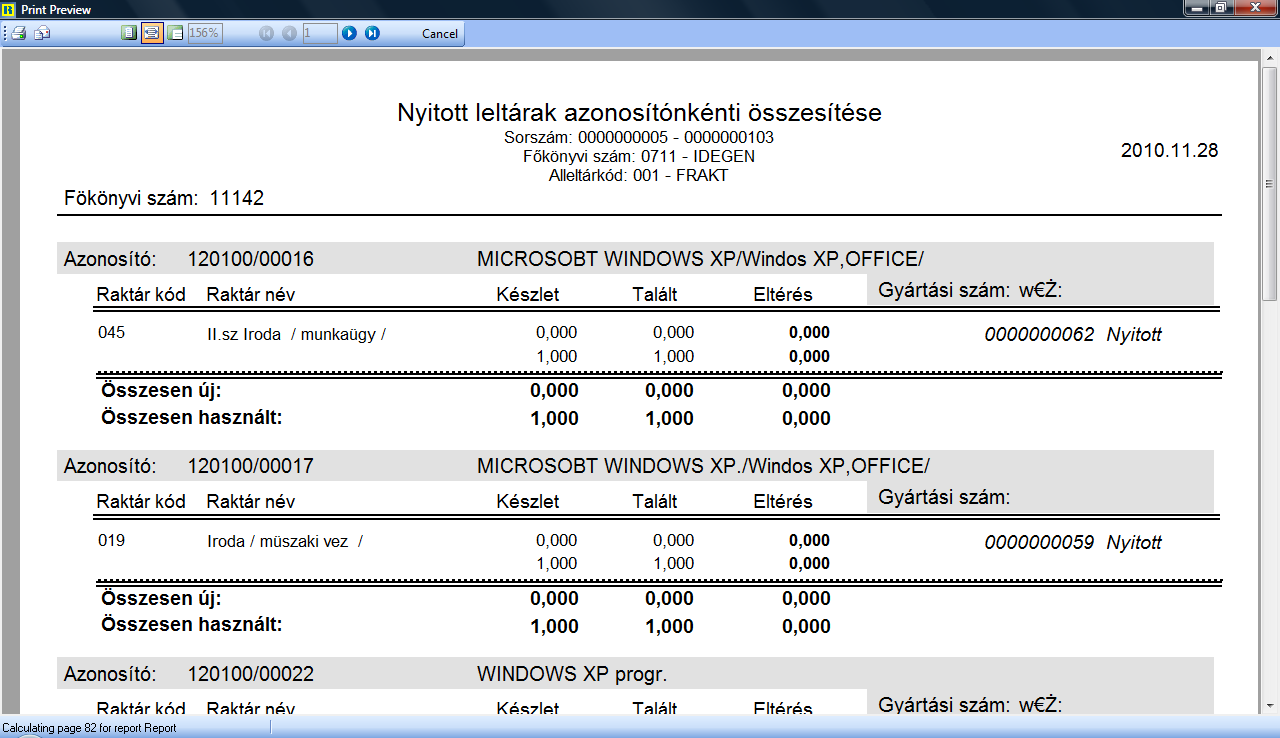
Task: Click identifier 120100/00017
Action: pos(251,466)
